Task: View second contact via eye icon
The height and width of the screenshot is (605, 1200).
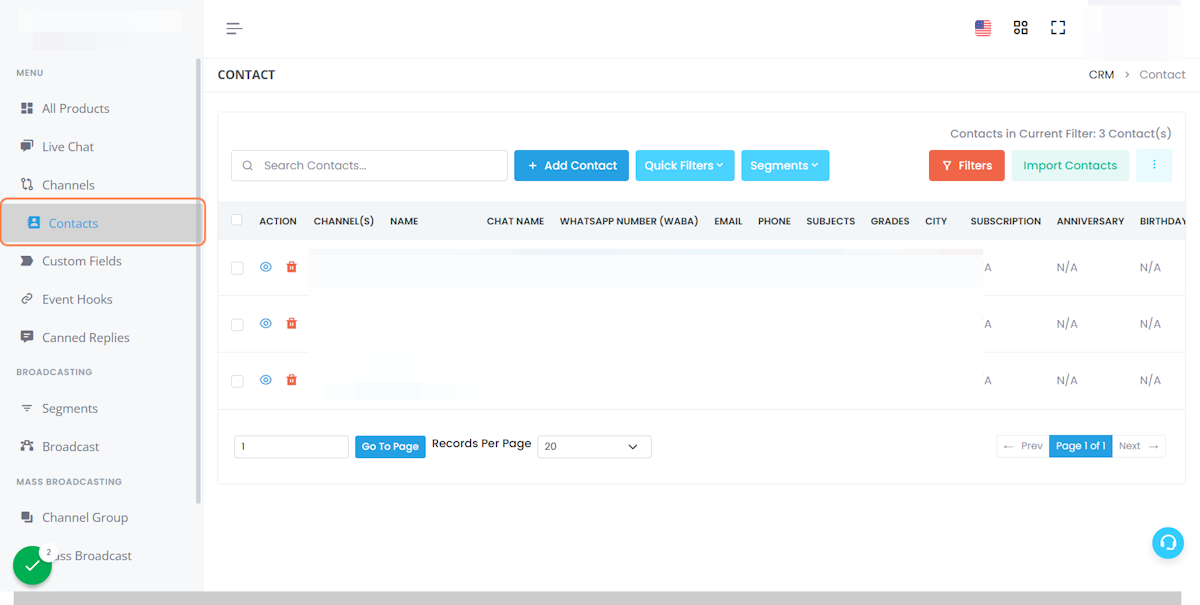Action: click(266, 323)
